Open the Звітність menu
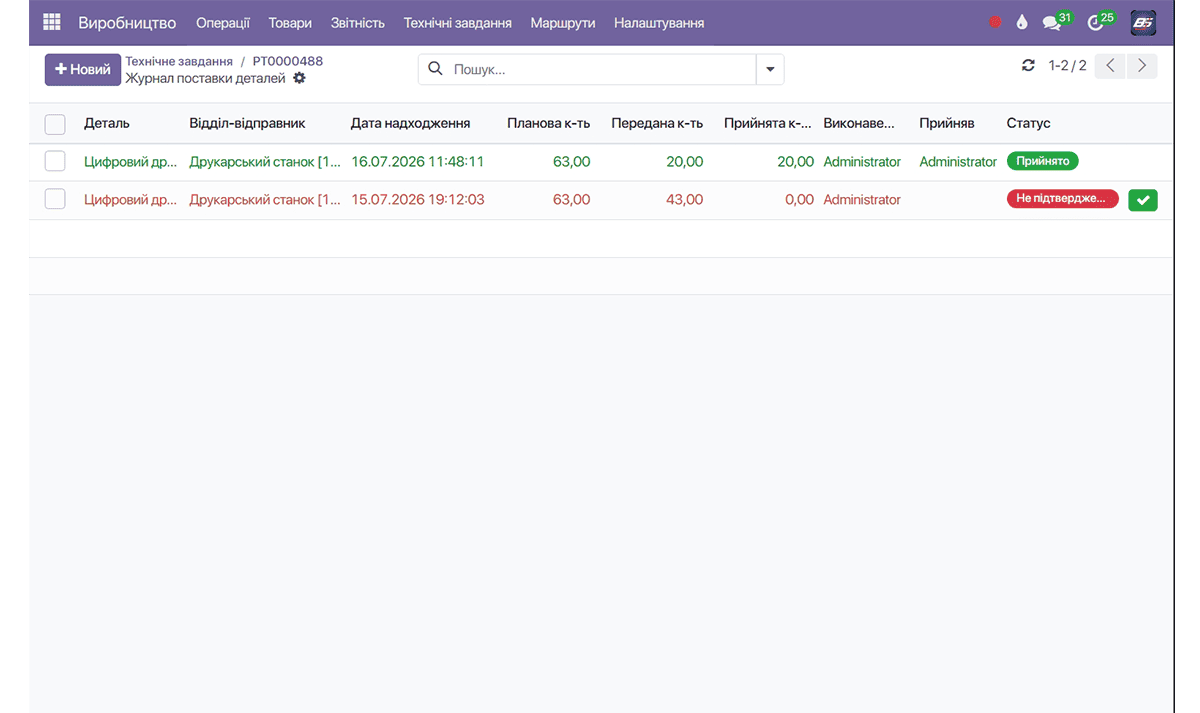Screen dimensions: 1200x713 coord(358,23)
